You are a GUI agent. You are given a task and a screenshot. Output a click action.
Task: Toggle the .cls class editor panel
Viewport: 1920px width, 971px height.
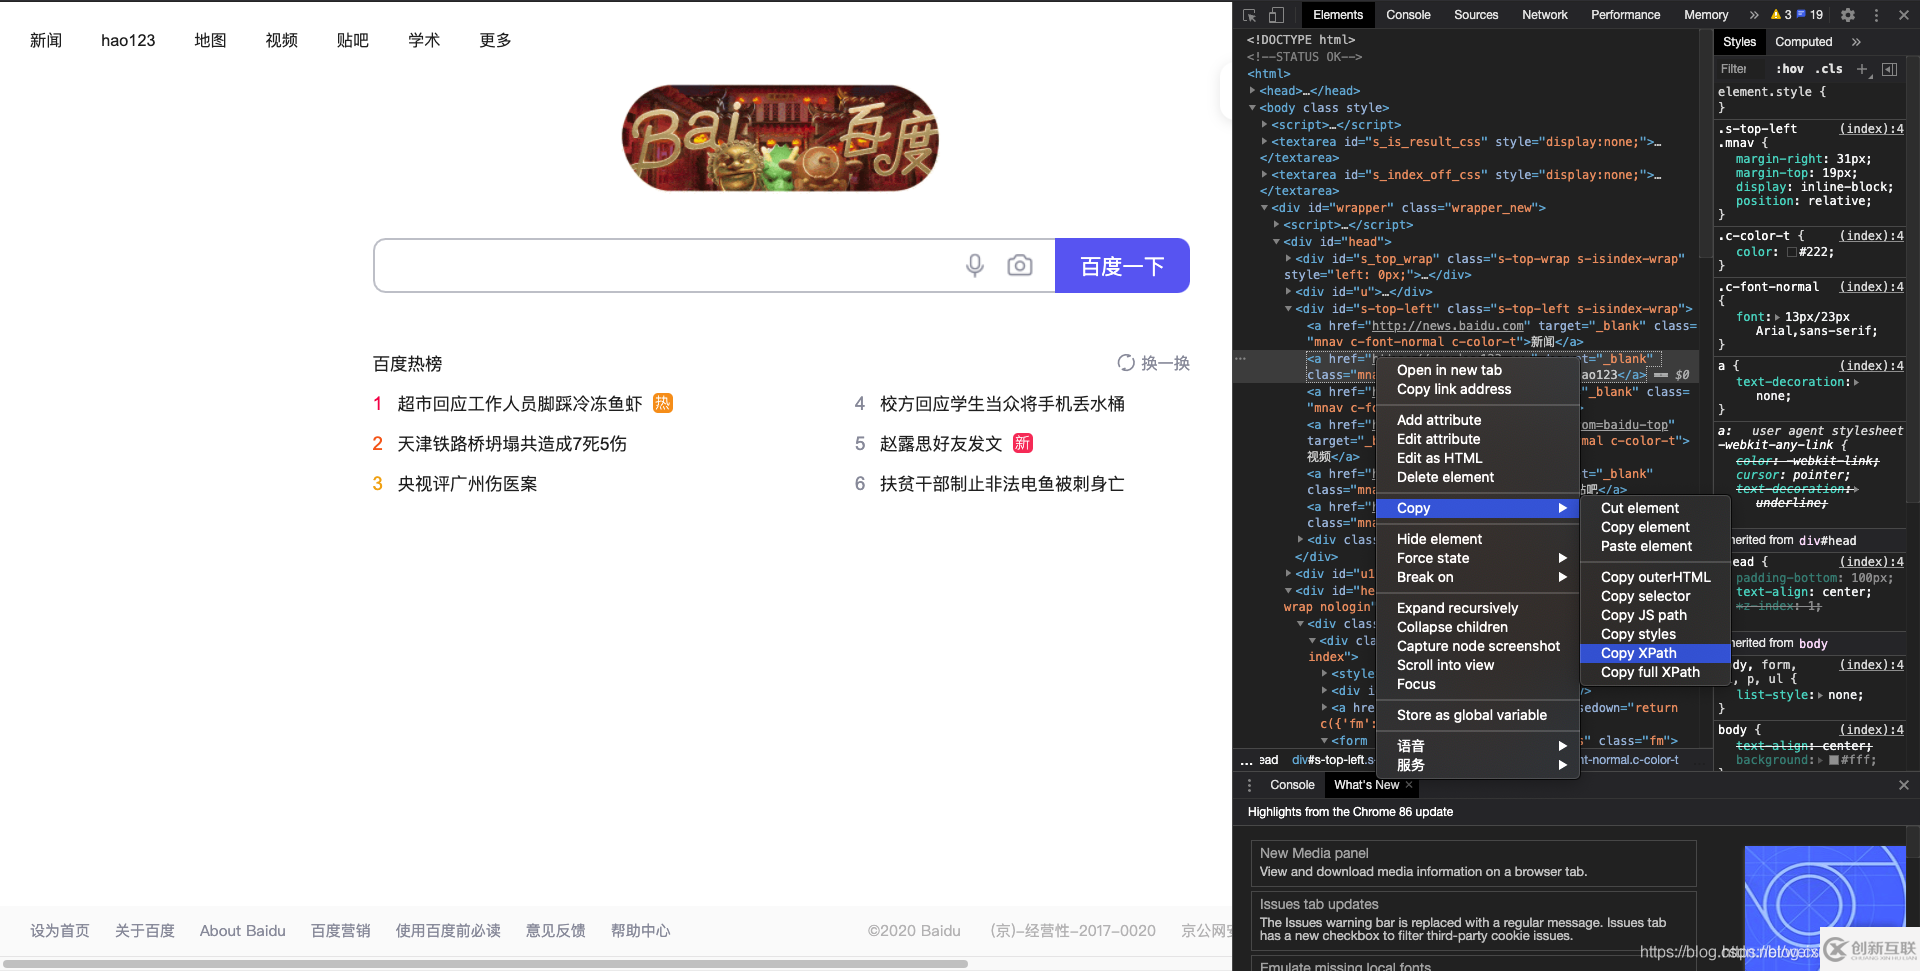point(1831,69)
